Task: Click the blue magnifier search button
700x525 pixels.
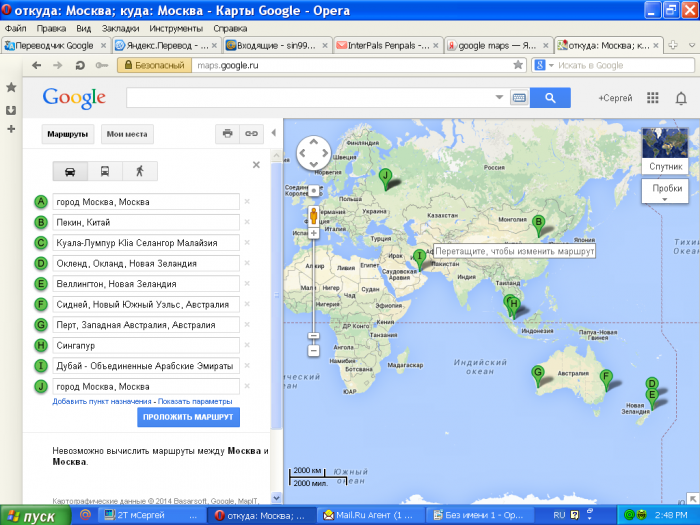Action: coord(550,98)
